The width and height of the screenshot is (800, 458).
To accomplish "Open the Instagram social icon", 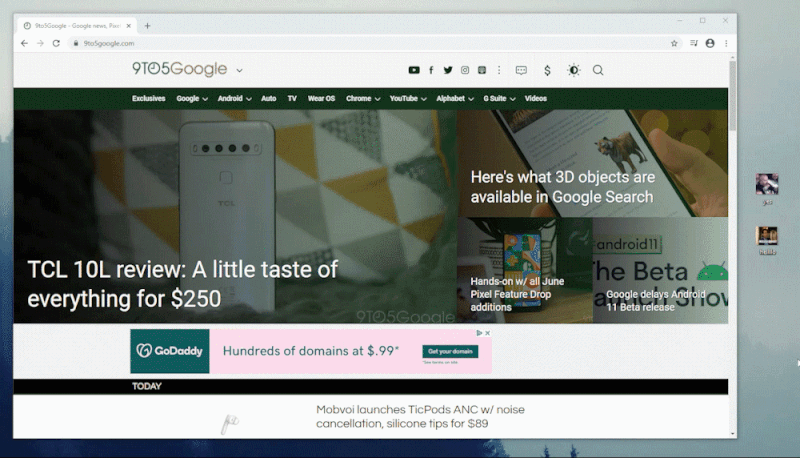I will point(465,70).
